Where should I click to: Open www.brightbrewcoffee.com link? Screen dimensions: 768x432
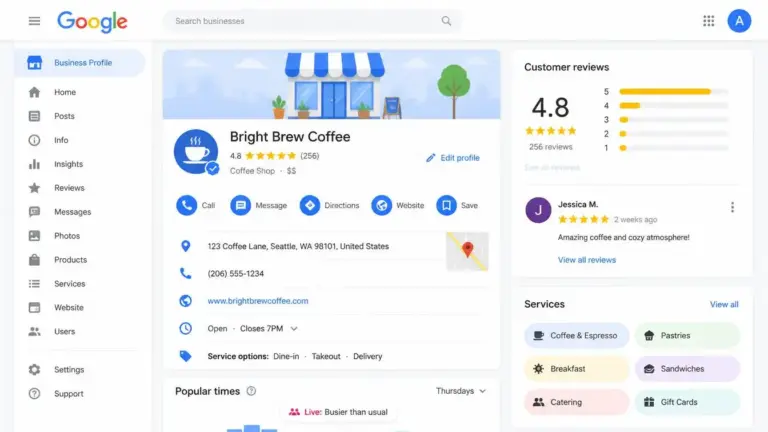(258, 301)
